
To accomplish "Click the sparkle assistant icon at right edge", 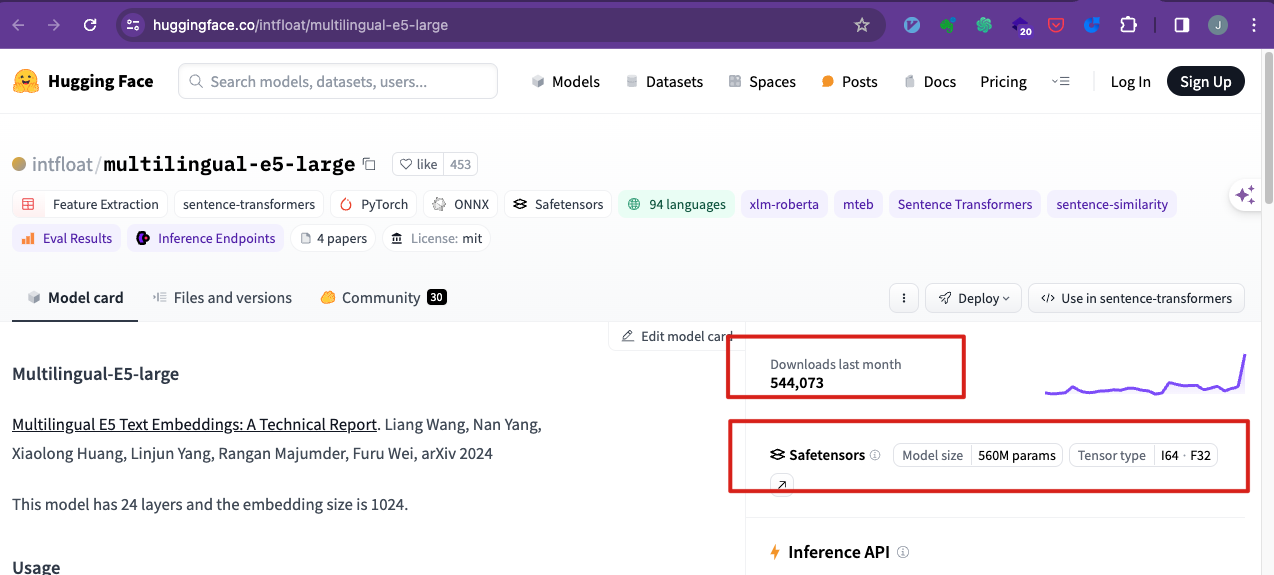I will tap(1245, 195).
